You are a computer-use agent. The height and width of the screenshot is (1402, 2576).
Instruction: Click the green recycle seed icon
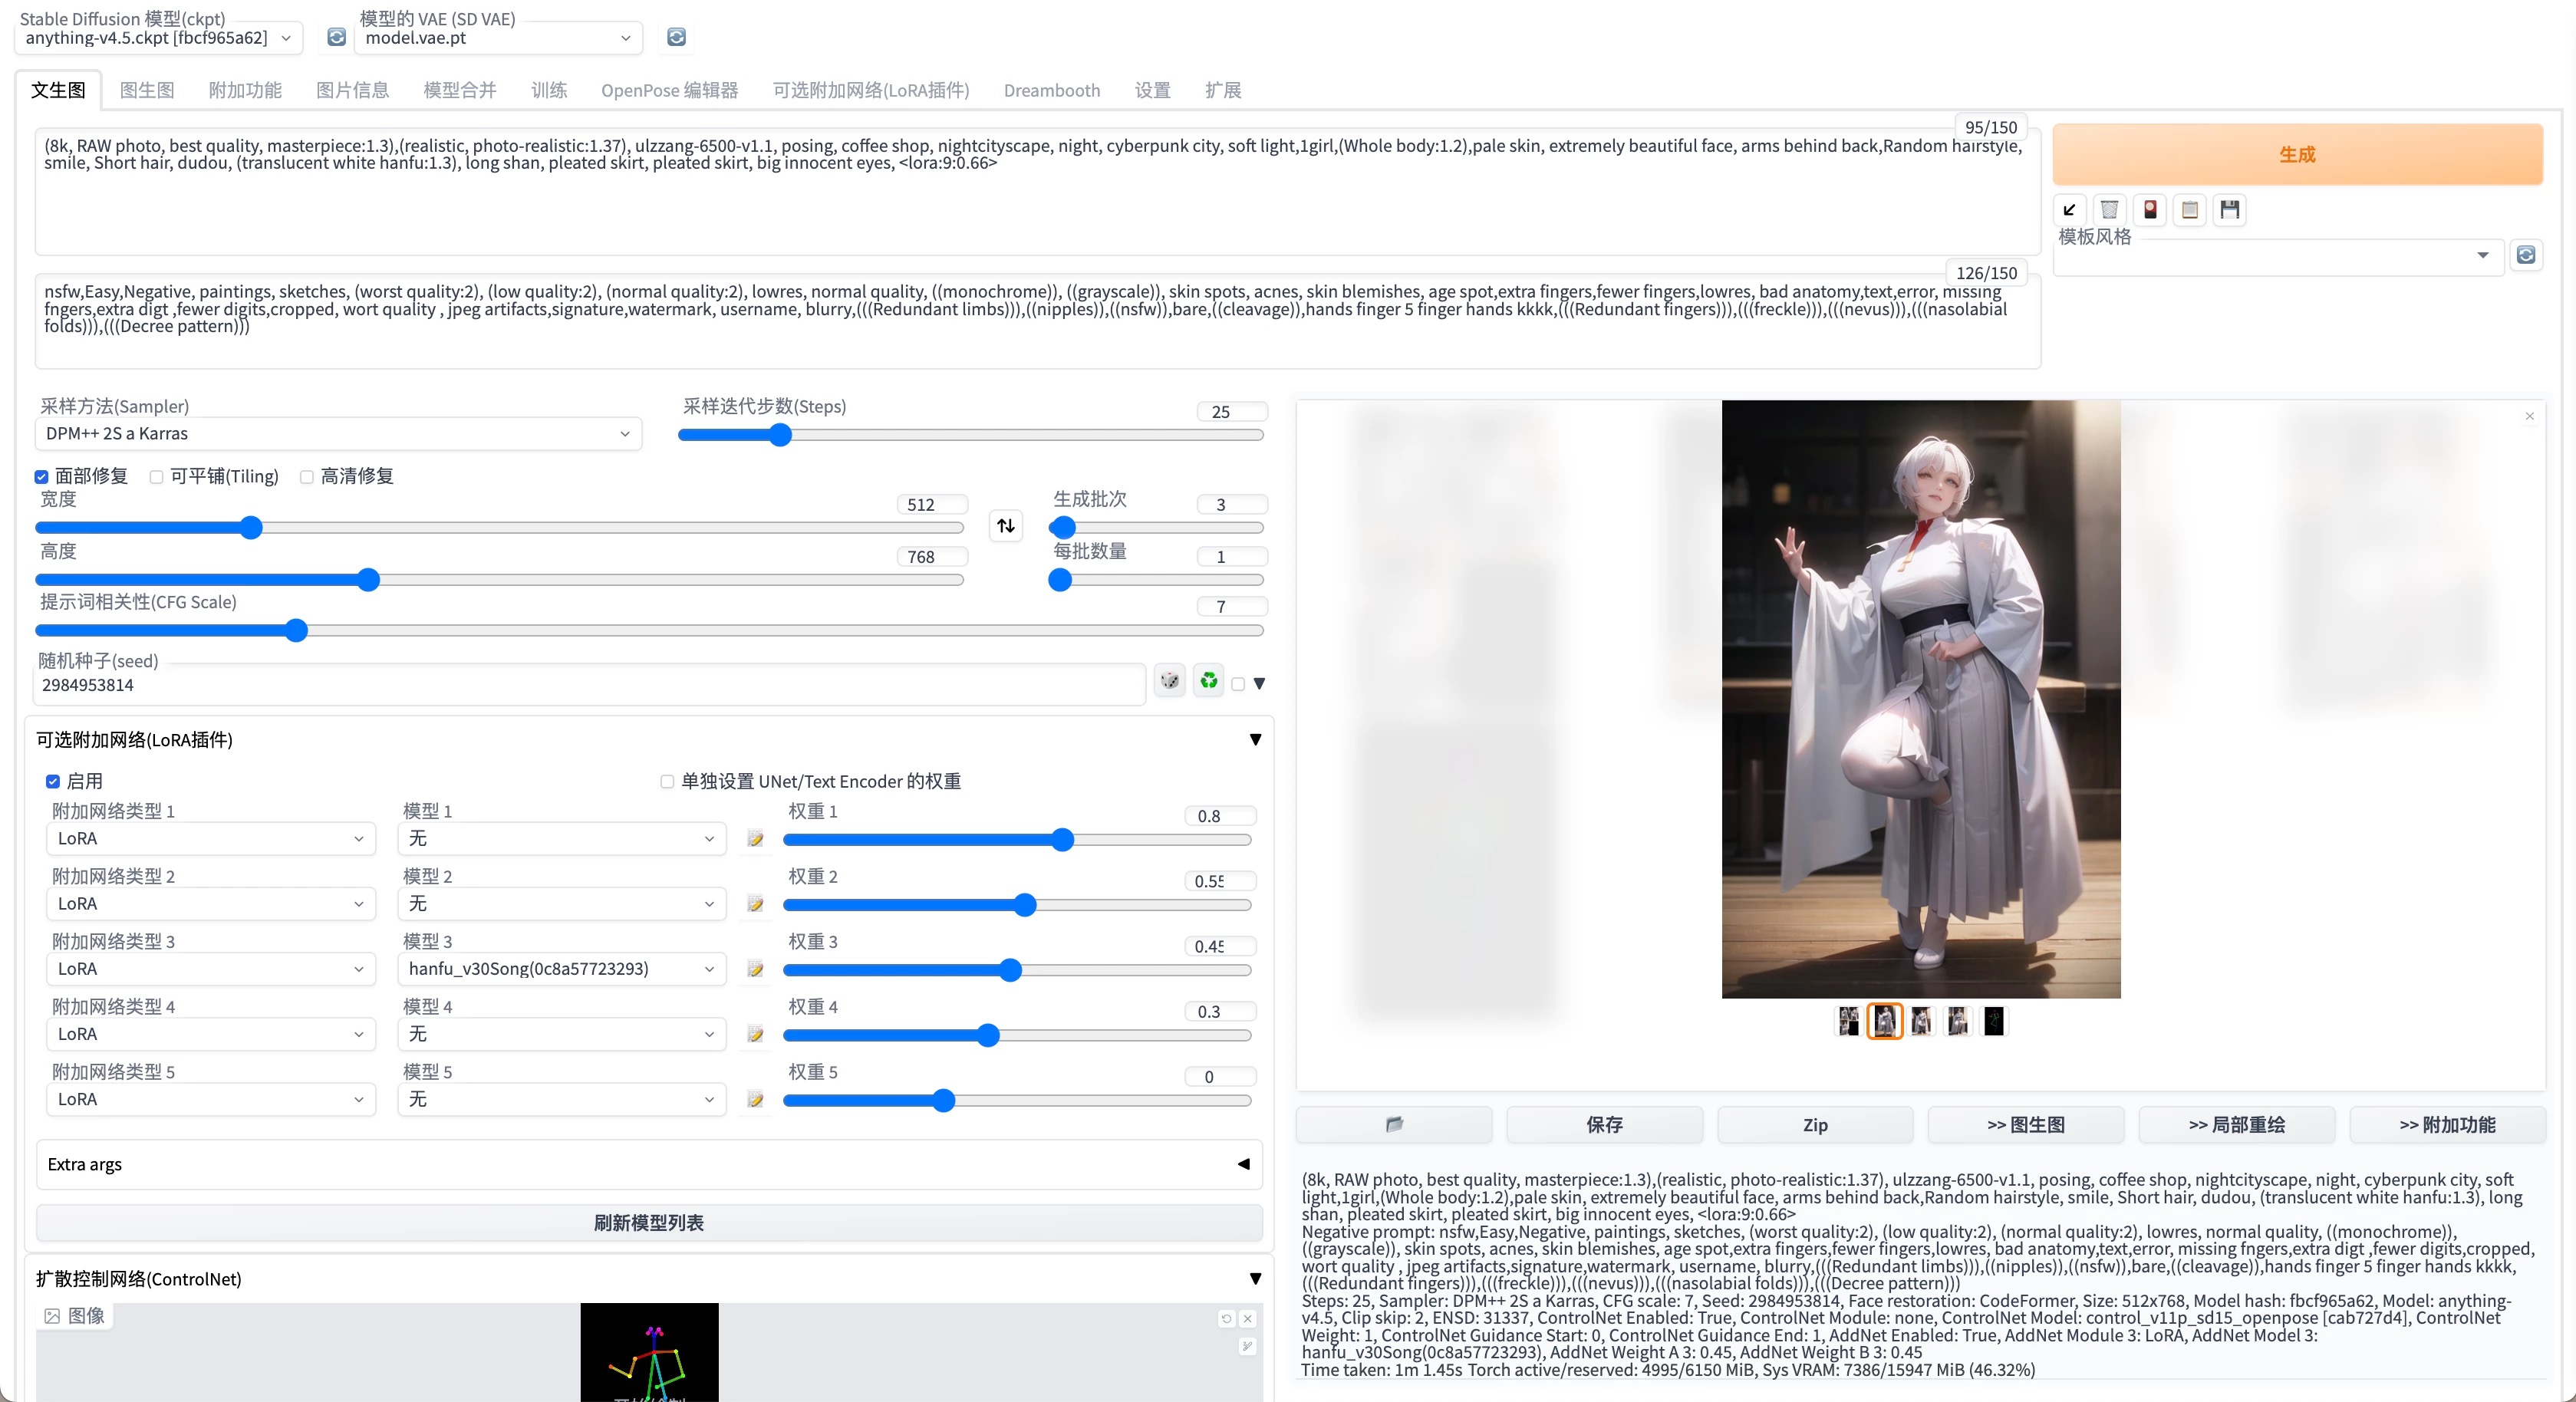[1208, 682]
